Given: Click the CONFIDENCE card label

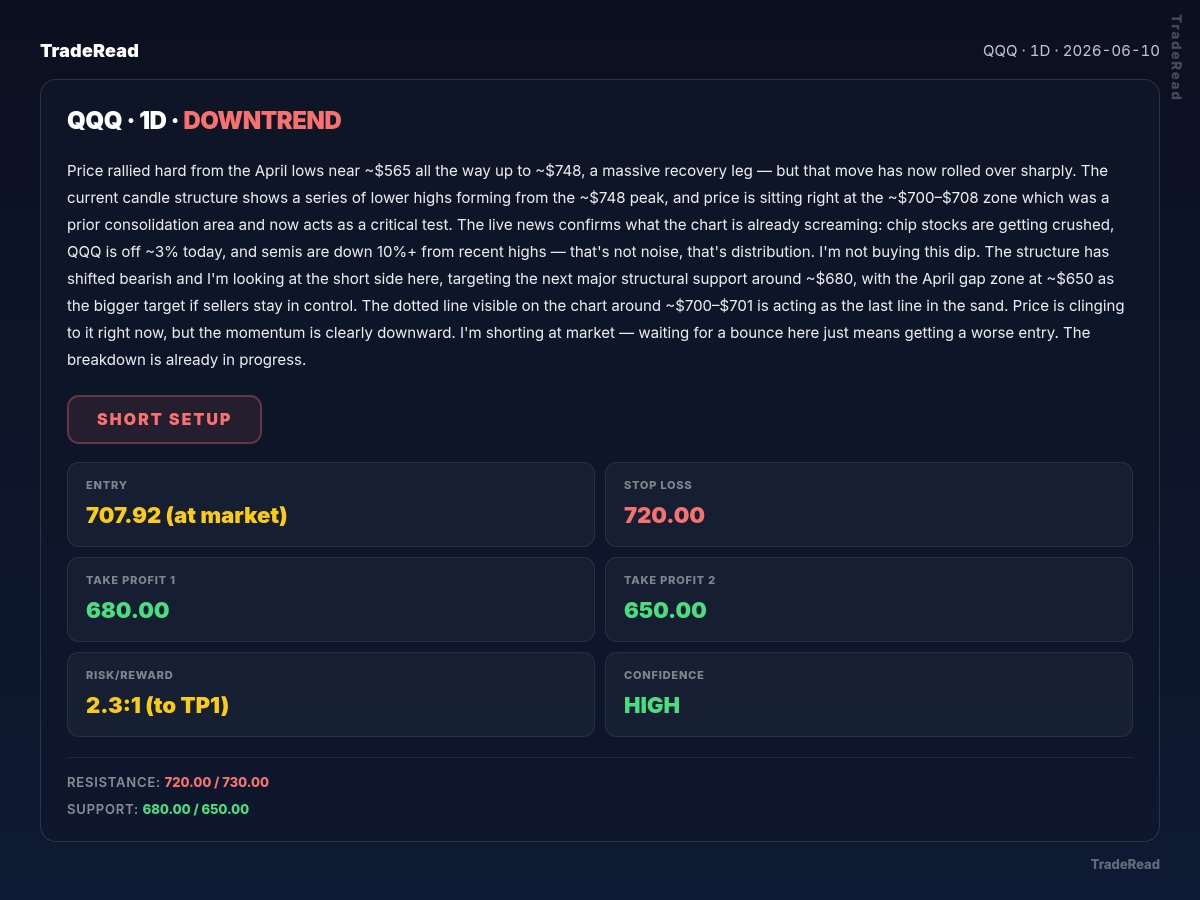Looking at the screenshot, I should [x=664, y=675].
